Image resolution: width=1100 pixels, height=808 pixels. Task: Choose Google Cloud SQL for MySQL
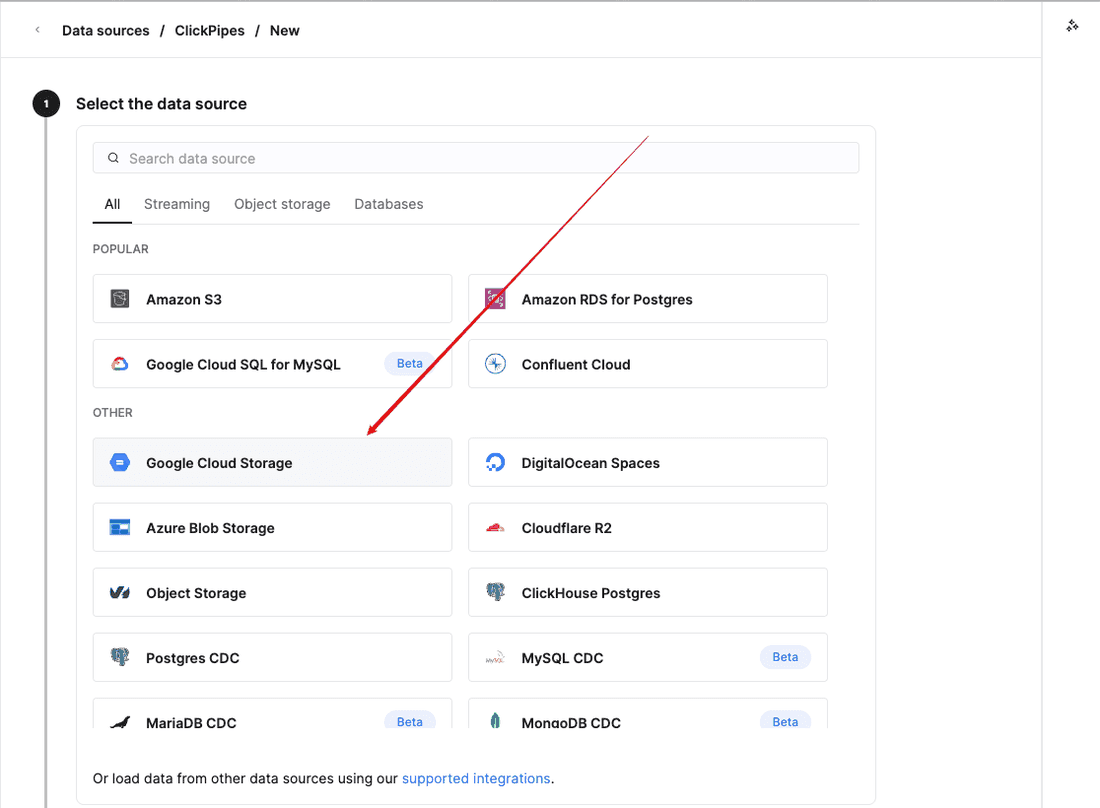[x=272, y=364]
